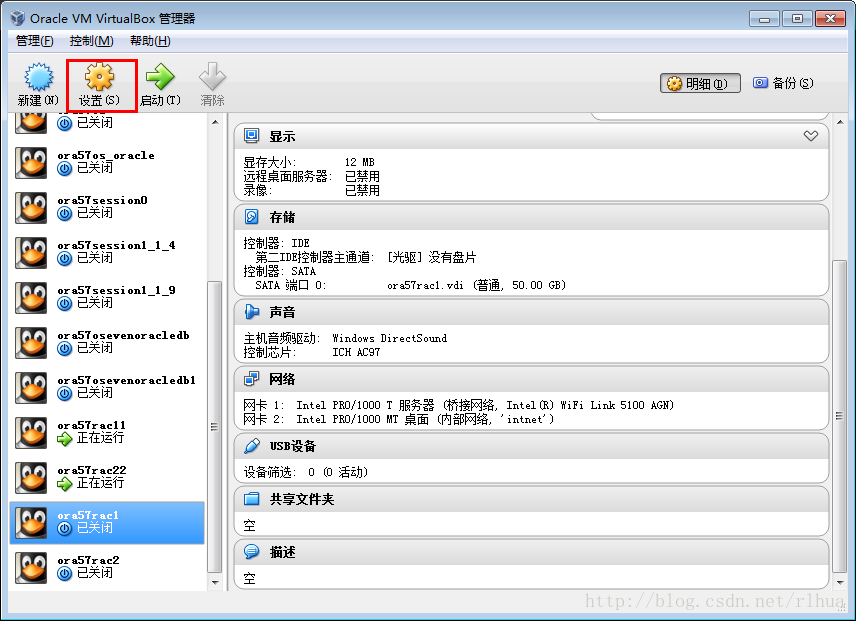Viewport: 856px width, 621px height.
Task: Open 设置 (Settings) gear toolbar icon
Action: (x=99, y=76)
